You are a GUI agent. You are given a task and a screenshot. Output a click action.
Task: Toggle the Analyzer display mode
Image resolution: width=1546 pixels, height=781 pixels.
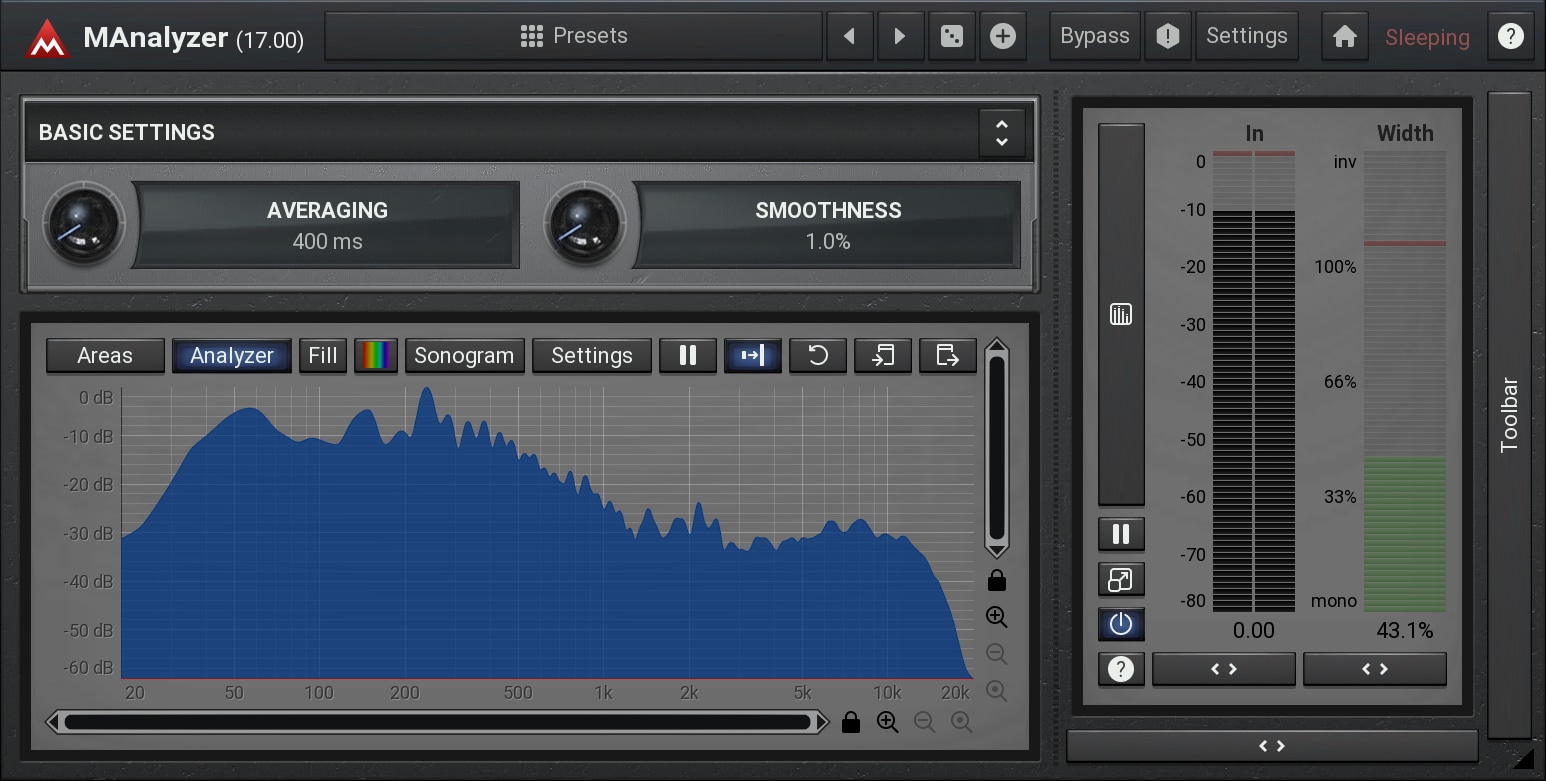pyautogui.click(x=231, y=355)
